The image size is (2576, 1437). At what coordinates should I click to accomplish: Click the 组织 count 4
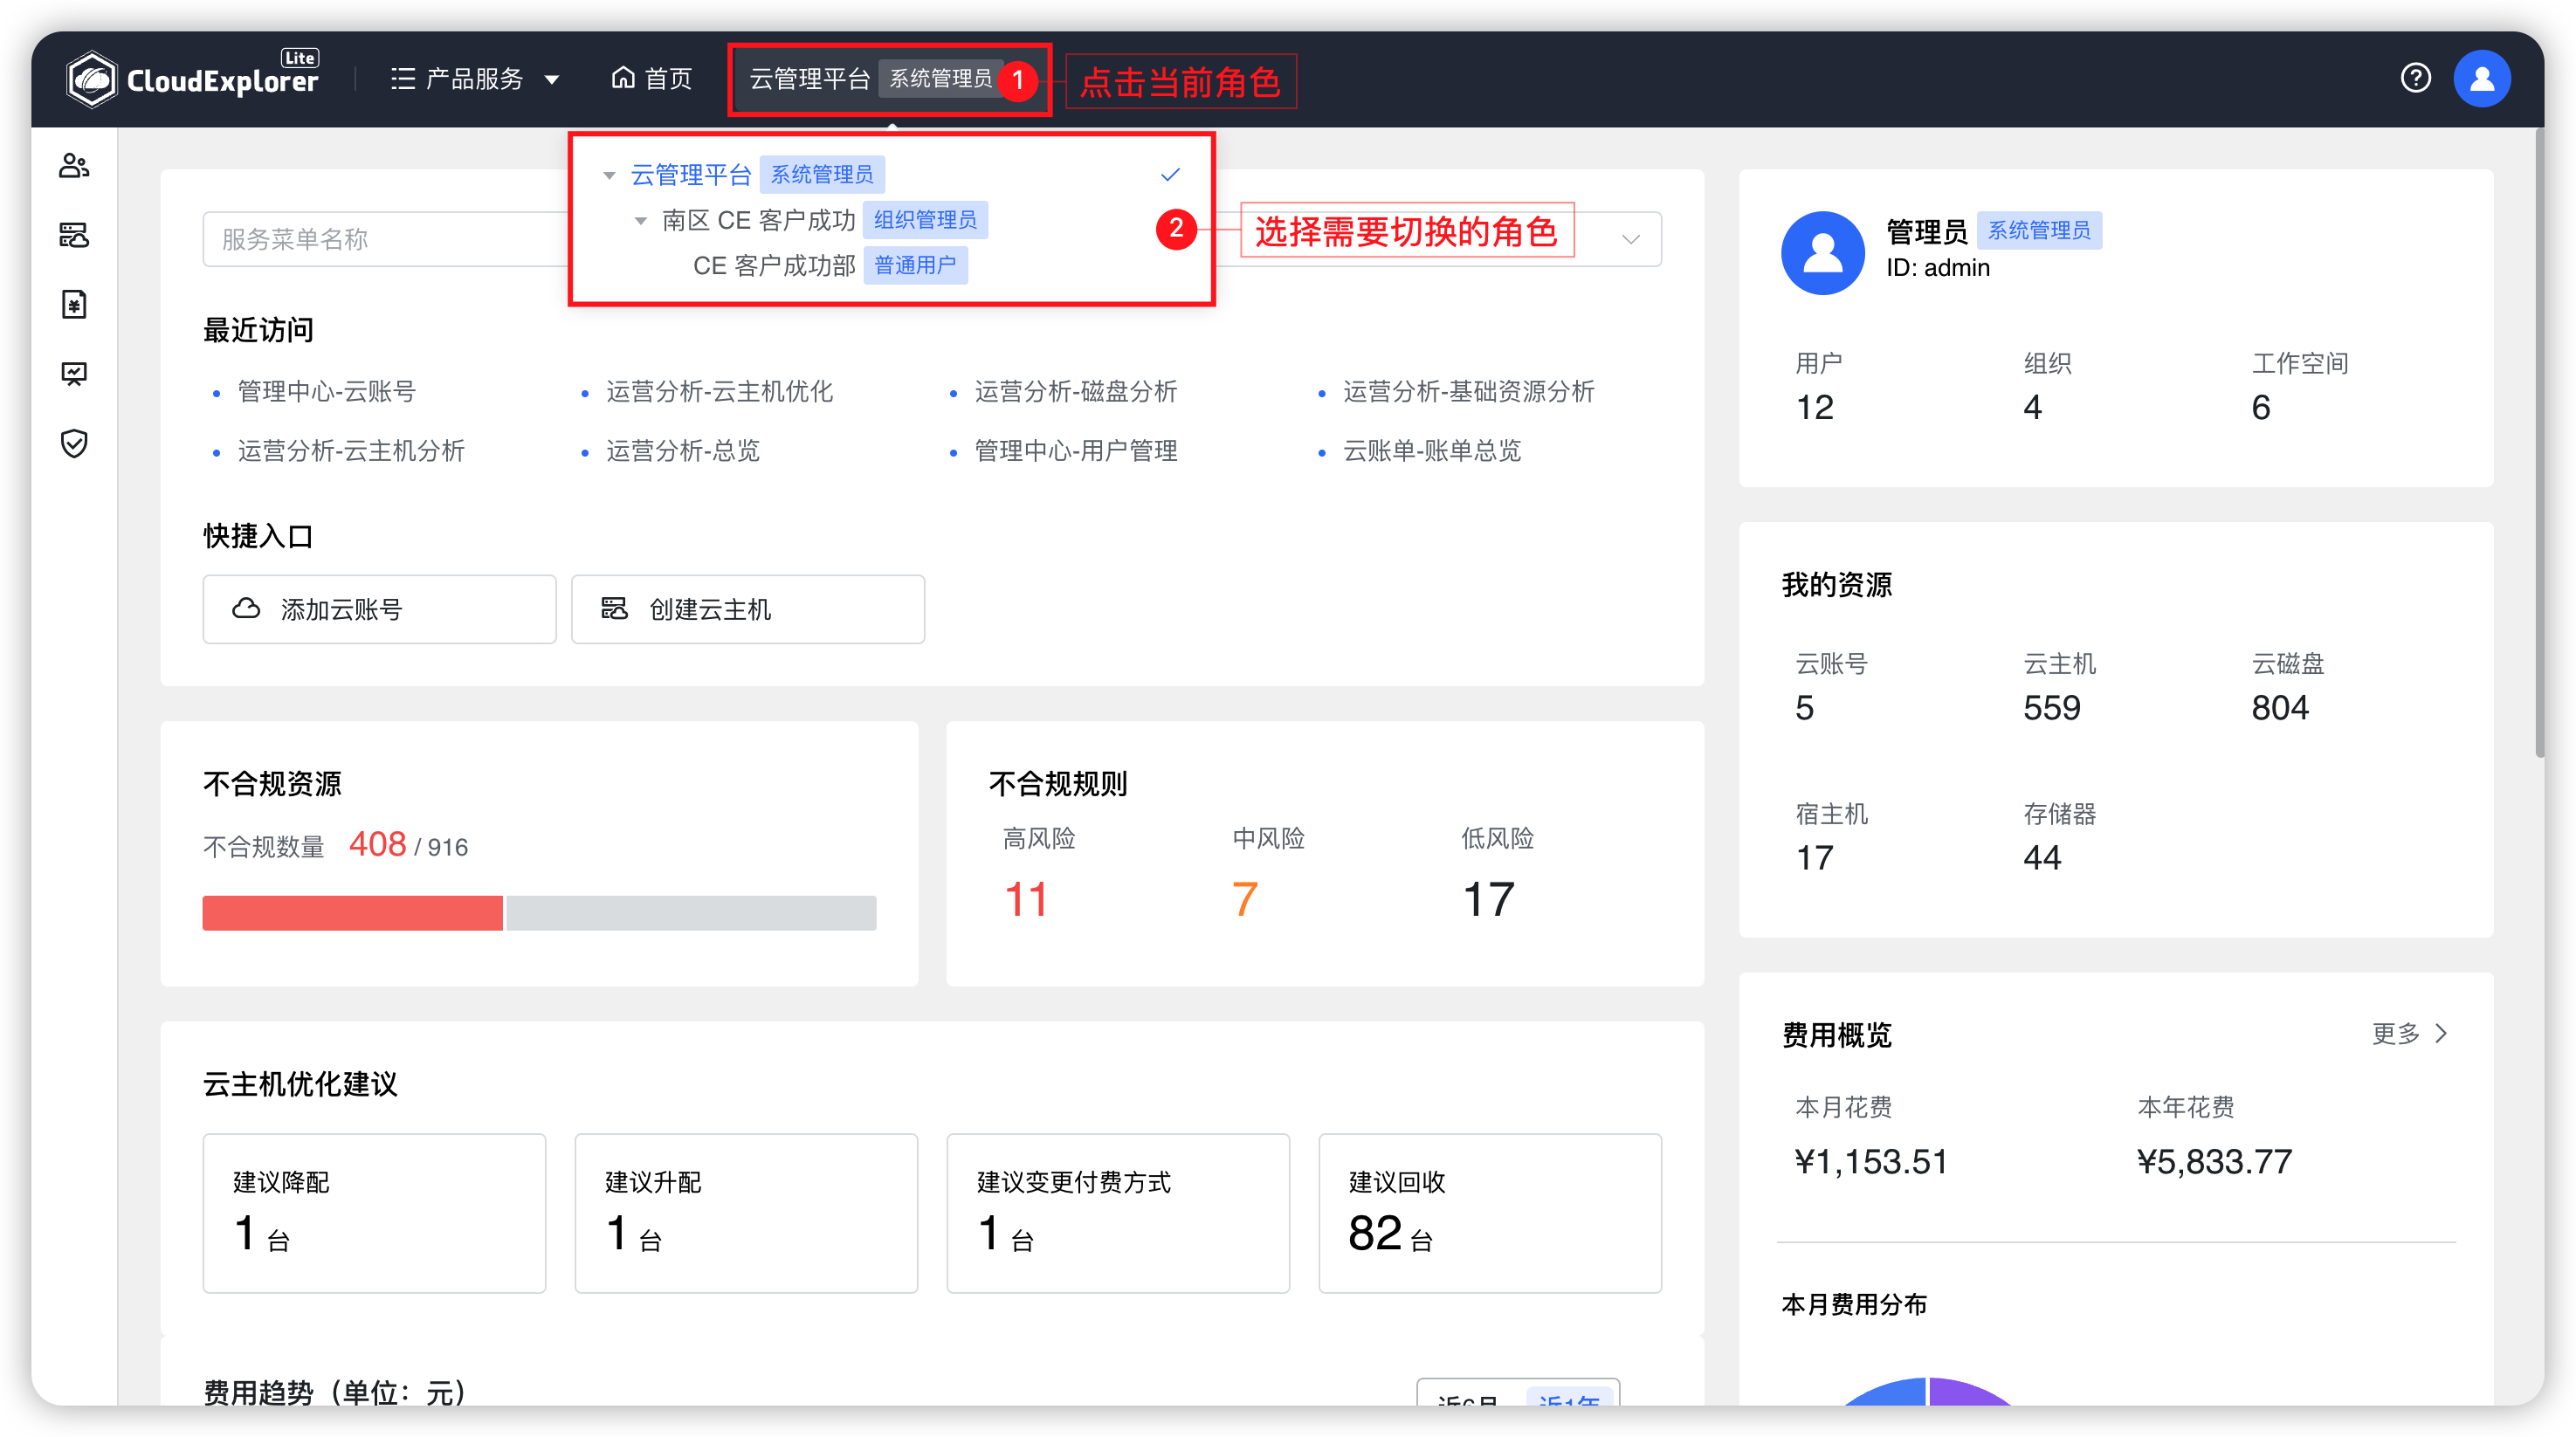[2032, 408]
